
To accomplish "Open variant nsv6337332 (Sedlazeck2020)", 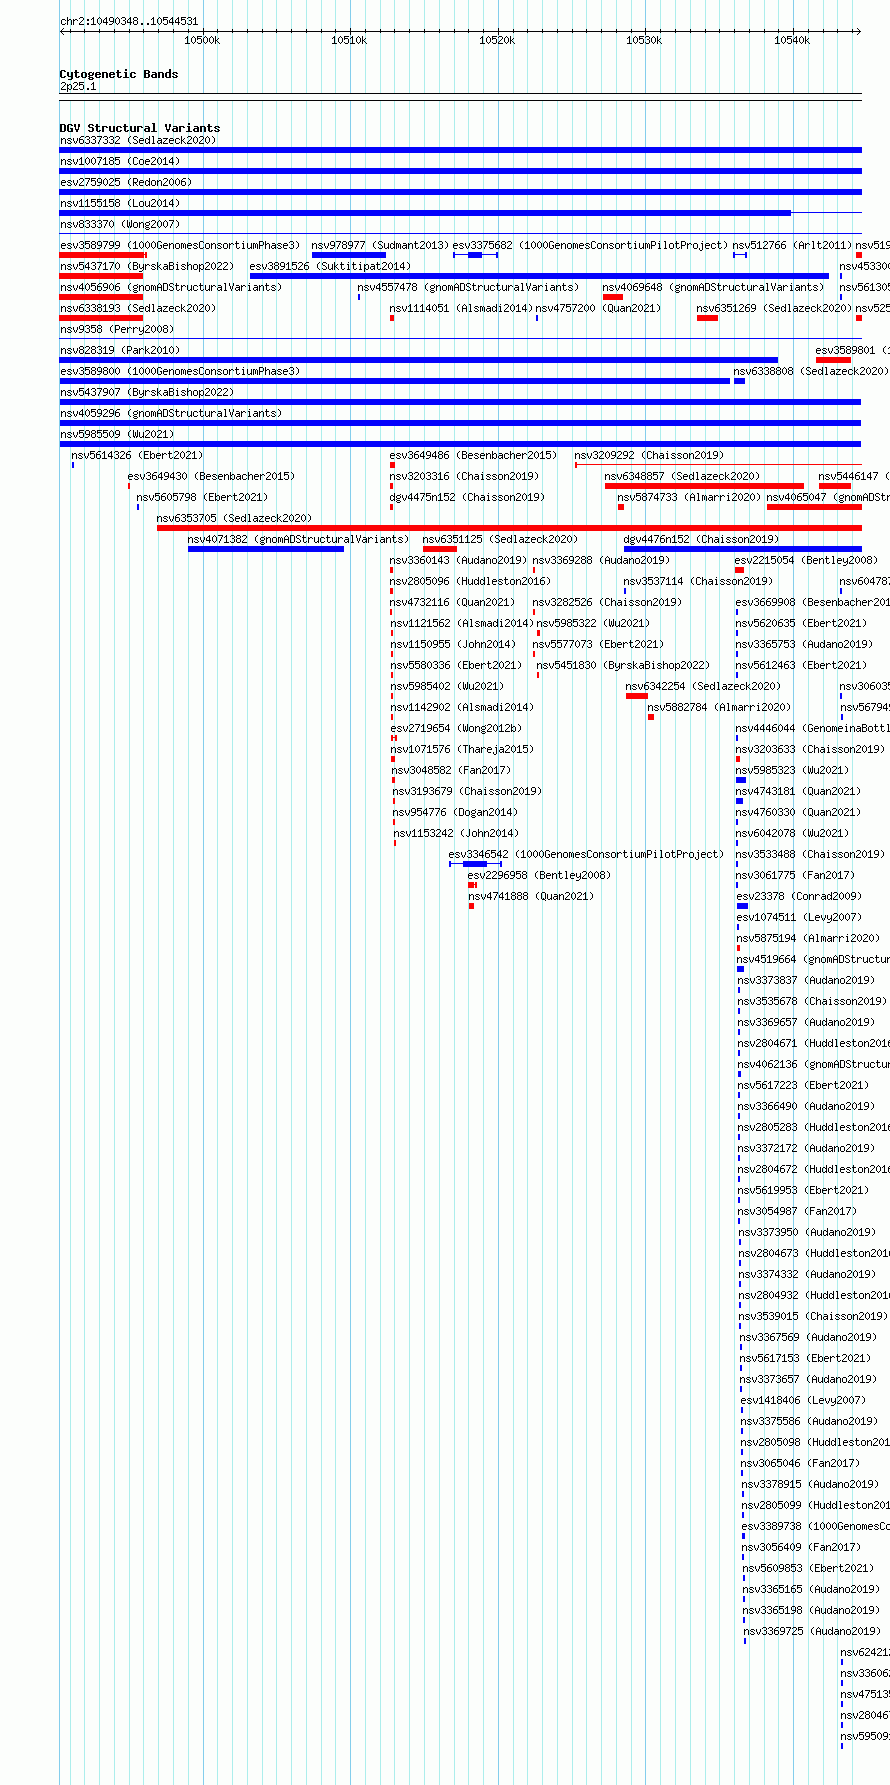I will point(137,141).
